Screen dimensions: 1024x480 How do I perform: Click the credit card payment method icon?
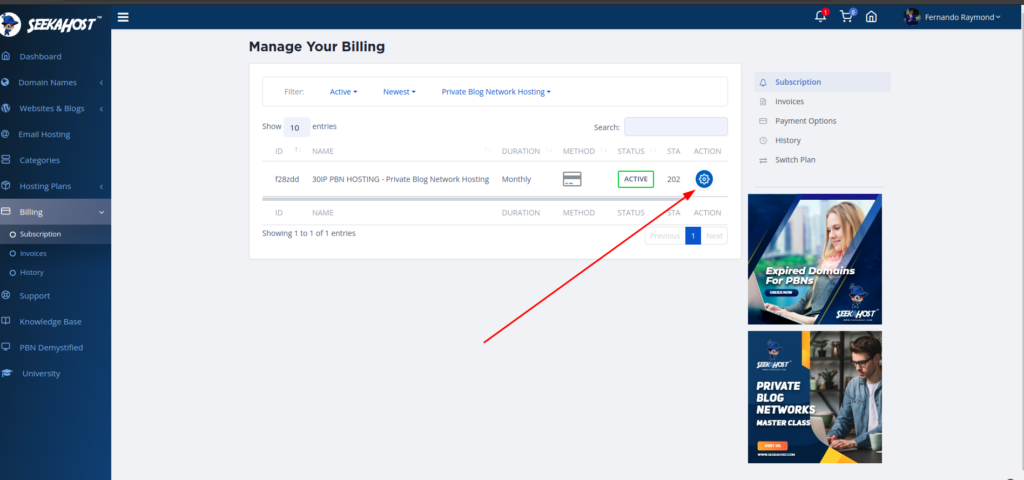tap(572, 179)
